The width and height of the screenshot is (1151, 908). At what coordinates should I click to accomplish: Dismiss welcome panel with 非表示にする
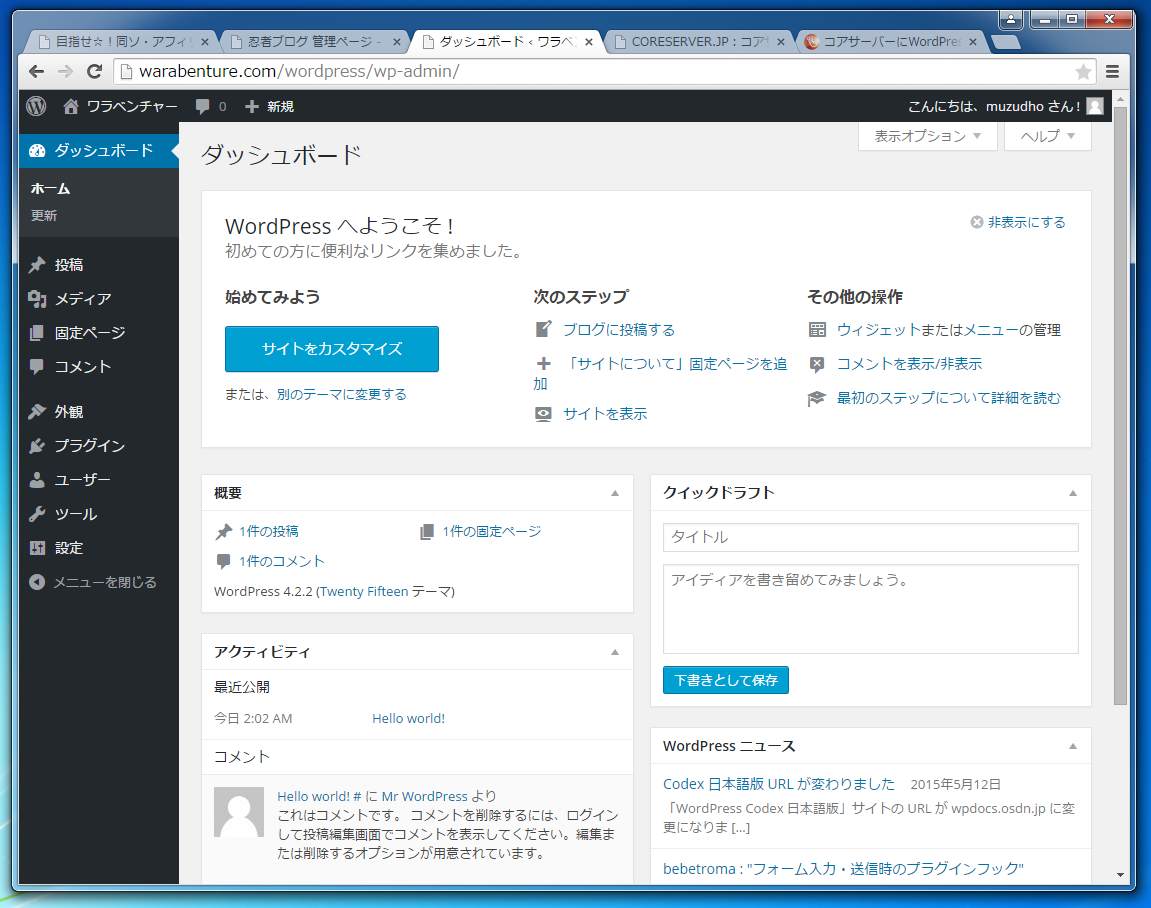[x=1018, y=222]
